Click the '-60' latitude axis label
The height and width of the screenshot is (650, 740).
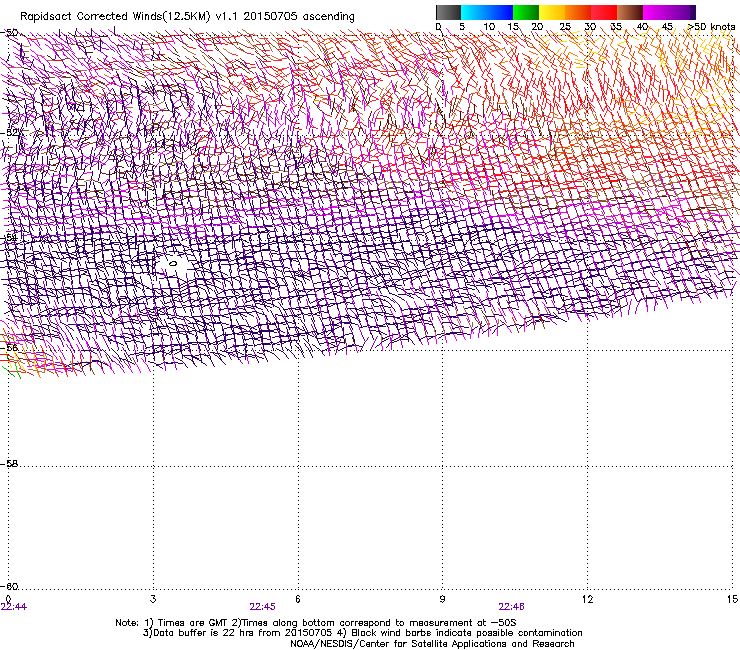pyautogui.click(x=10, y=586)
